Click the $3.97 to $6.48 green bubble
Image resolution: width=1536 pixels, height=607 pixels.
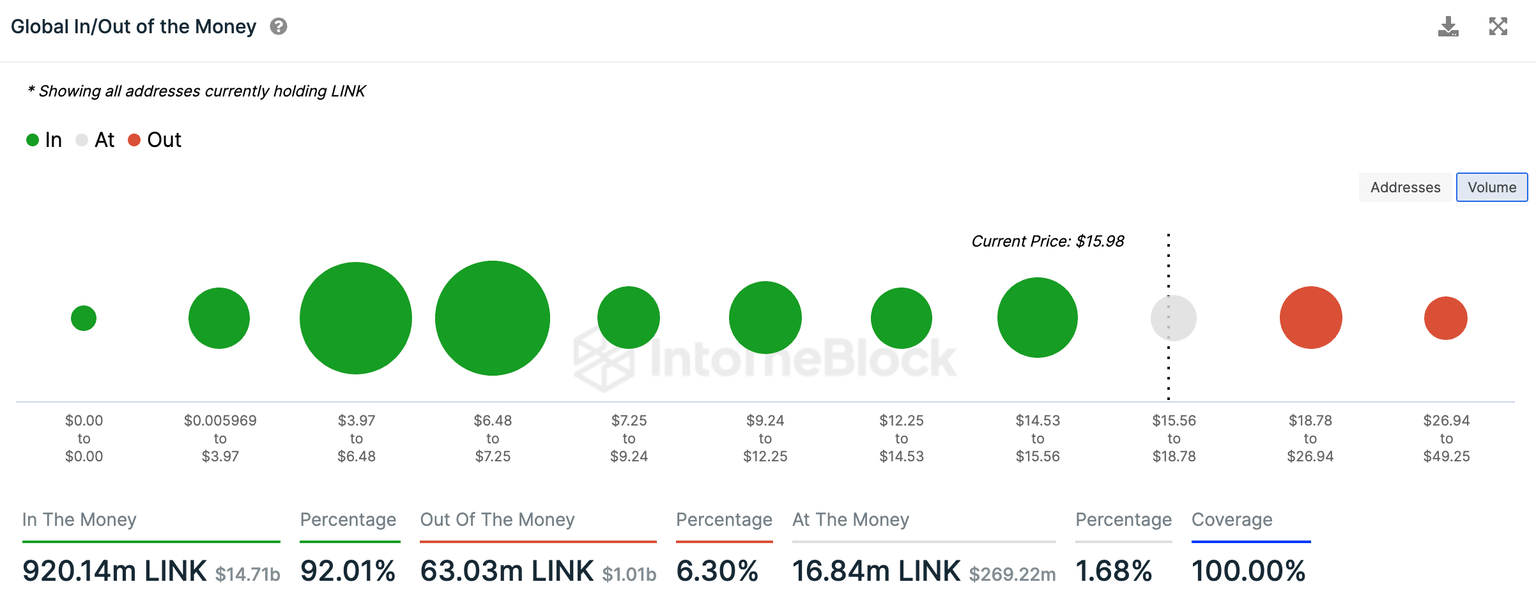coord(356,318)
